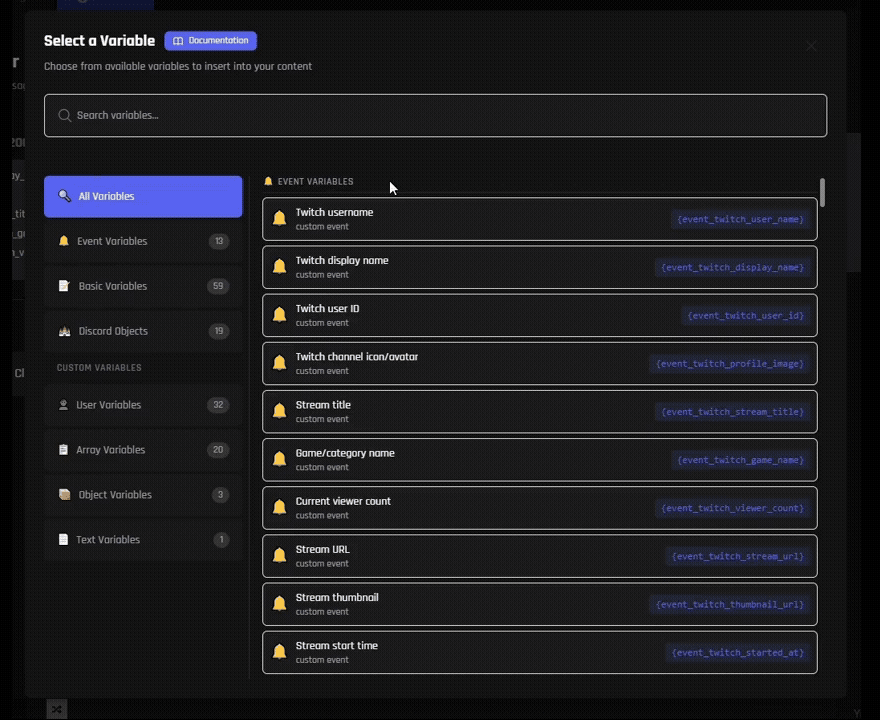This screenshot has width=880, height=720.
Task: Open the Discord Objects category
Action: click(x=143, y=331)
